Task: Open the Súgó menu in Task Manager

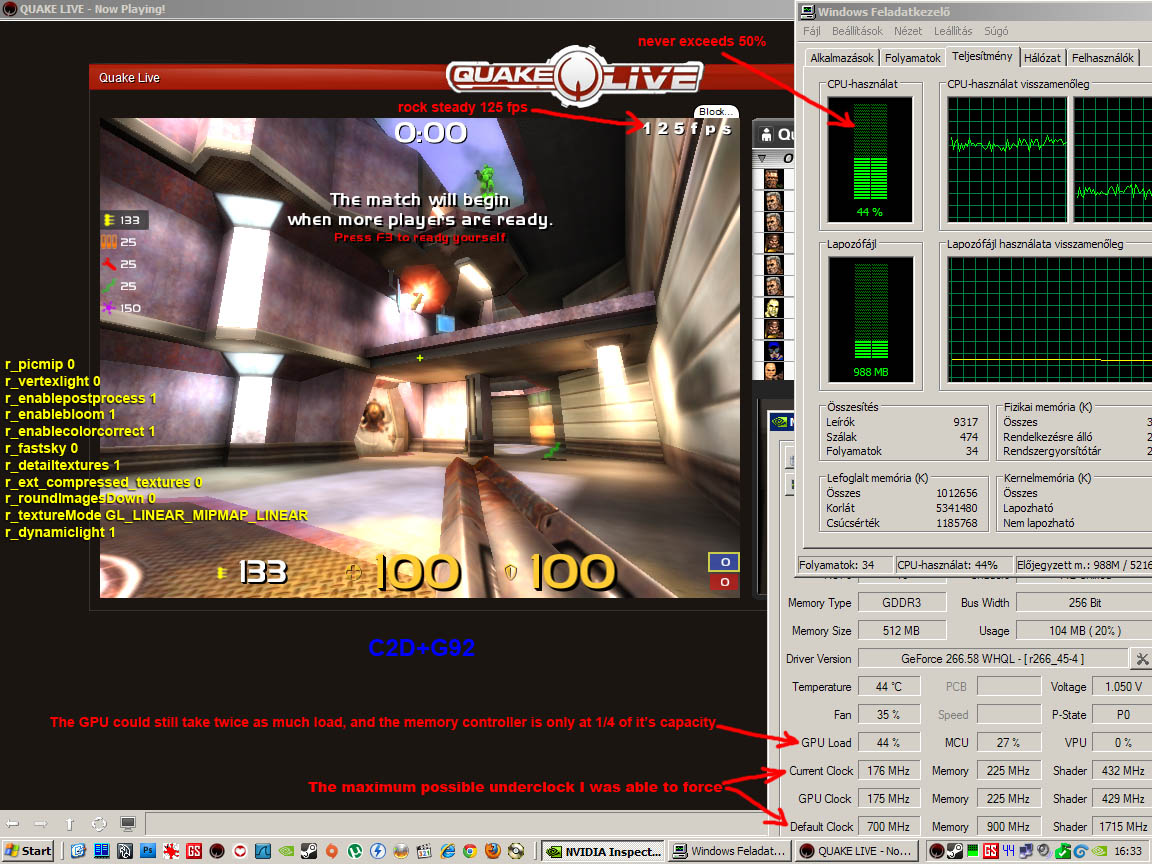Action: tap(996, 31)
